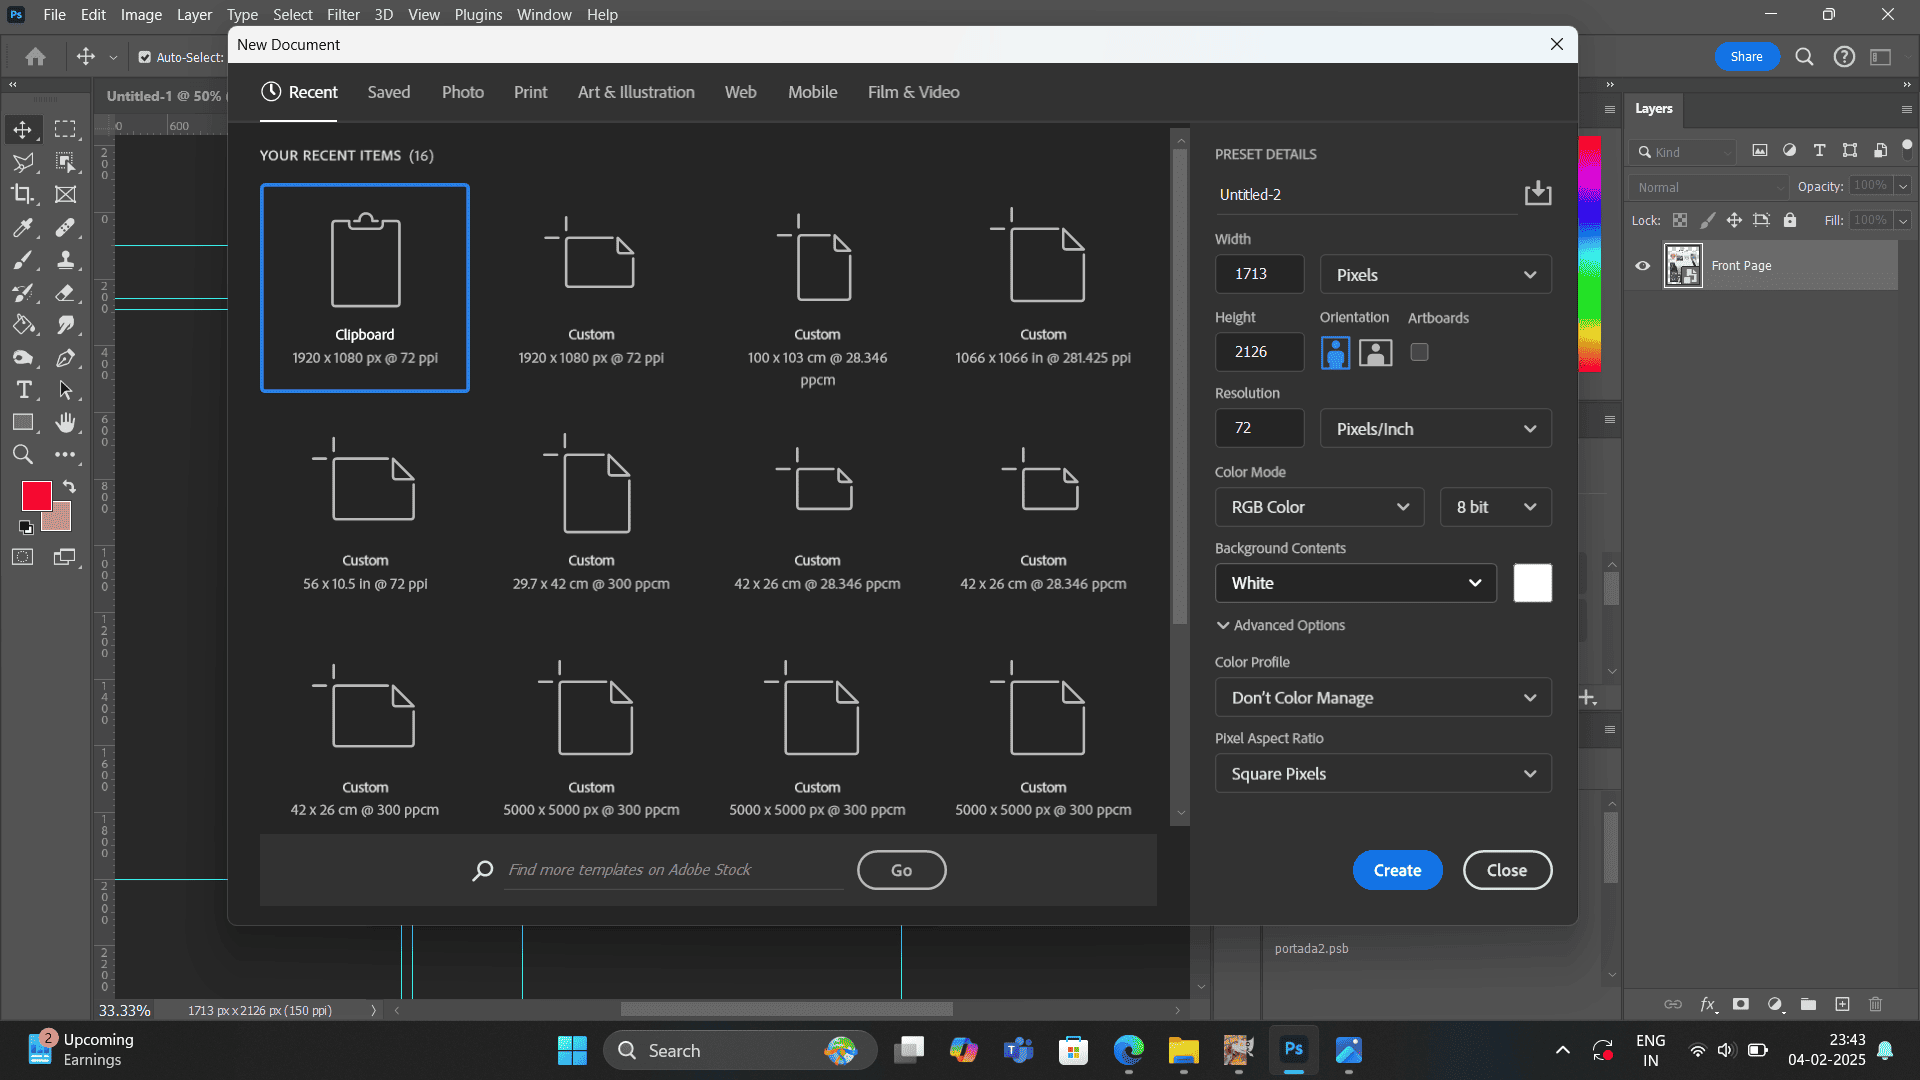Viewport: 1920px width, 1080px height.
Task: Select the Smudge tool
Action: 65,325
